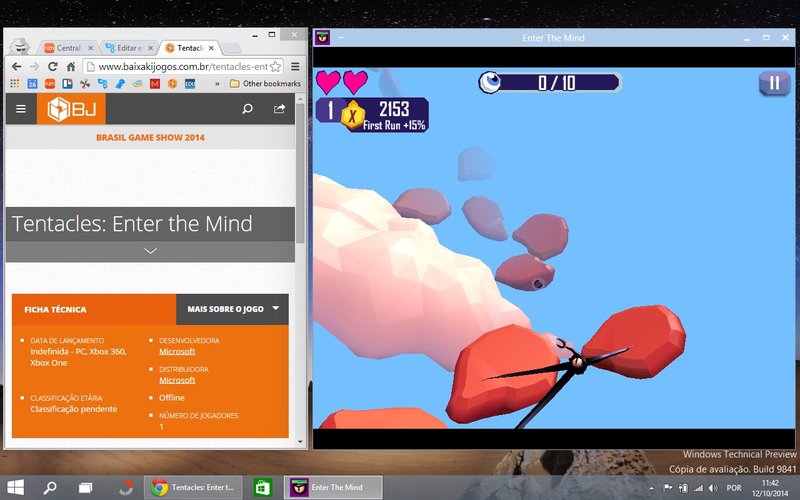
Task: Bookmark this page with the star icon
Action: click(276, 66)
